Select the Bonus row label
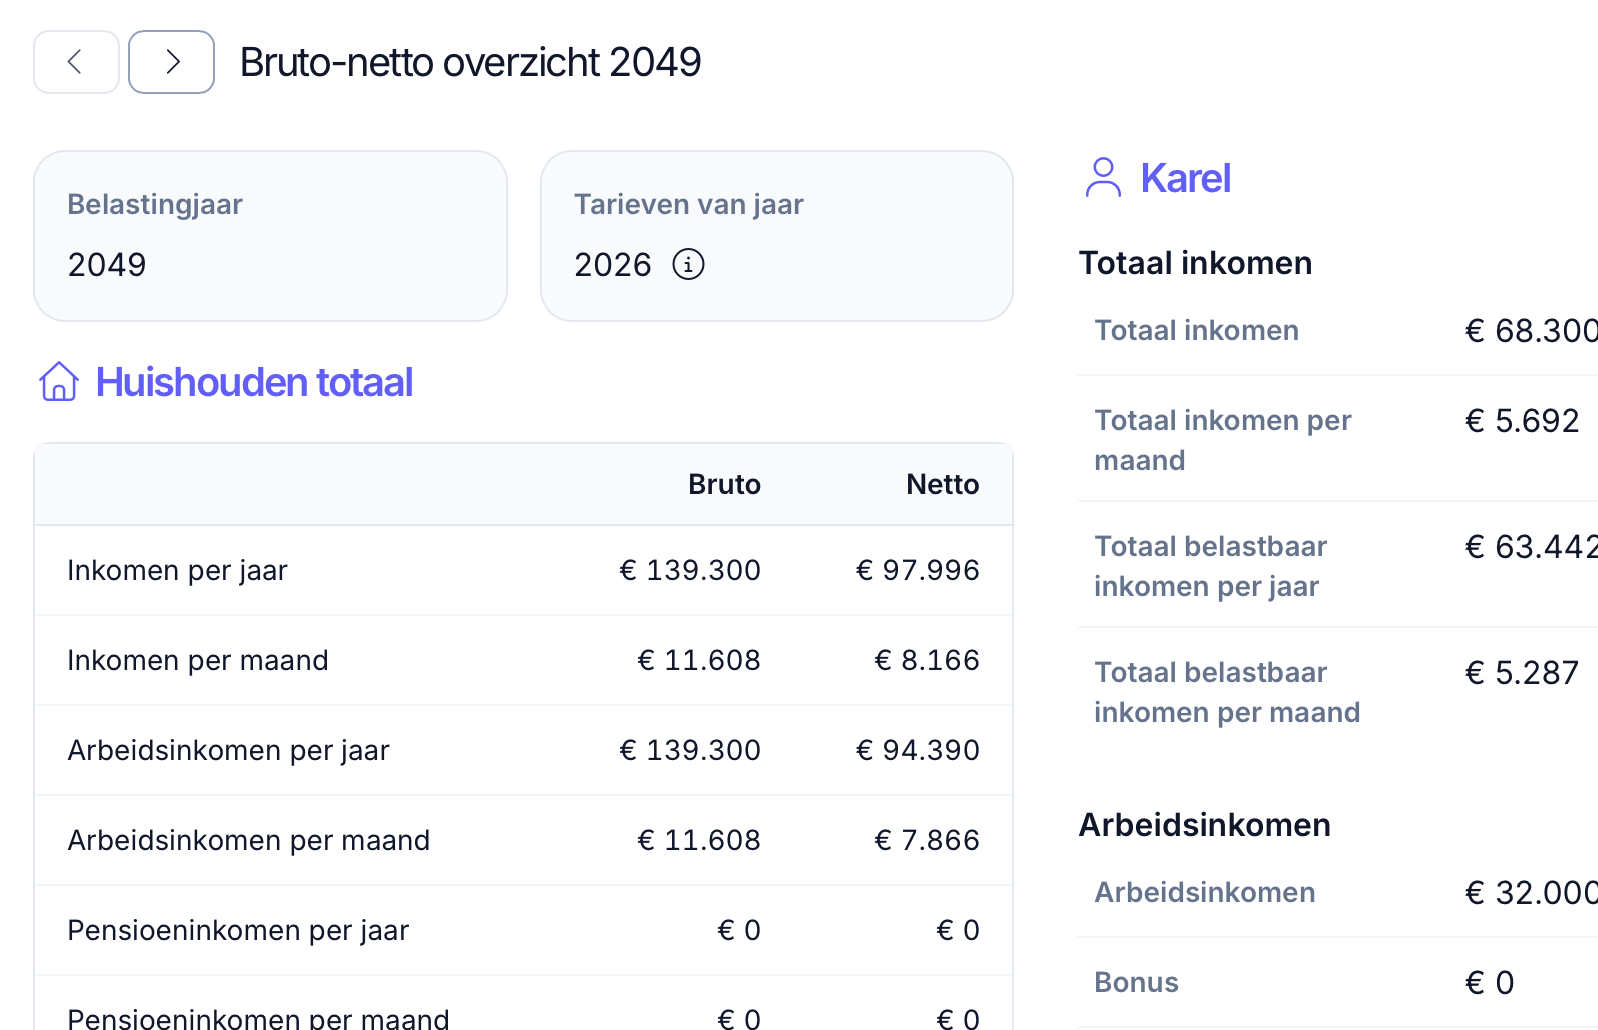The width and height of the screenshot is (1598, 1030). pyautogui.click(x=1136, y=982)
